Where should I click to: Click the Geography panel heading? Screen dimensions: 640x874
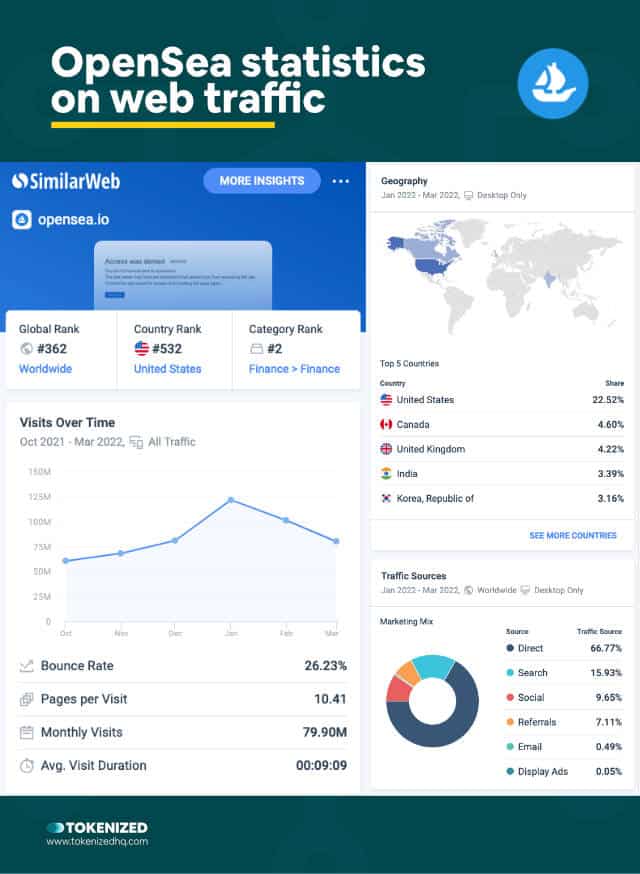tap(404, 181)
